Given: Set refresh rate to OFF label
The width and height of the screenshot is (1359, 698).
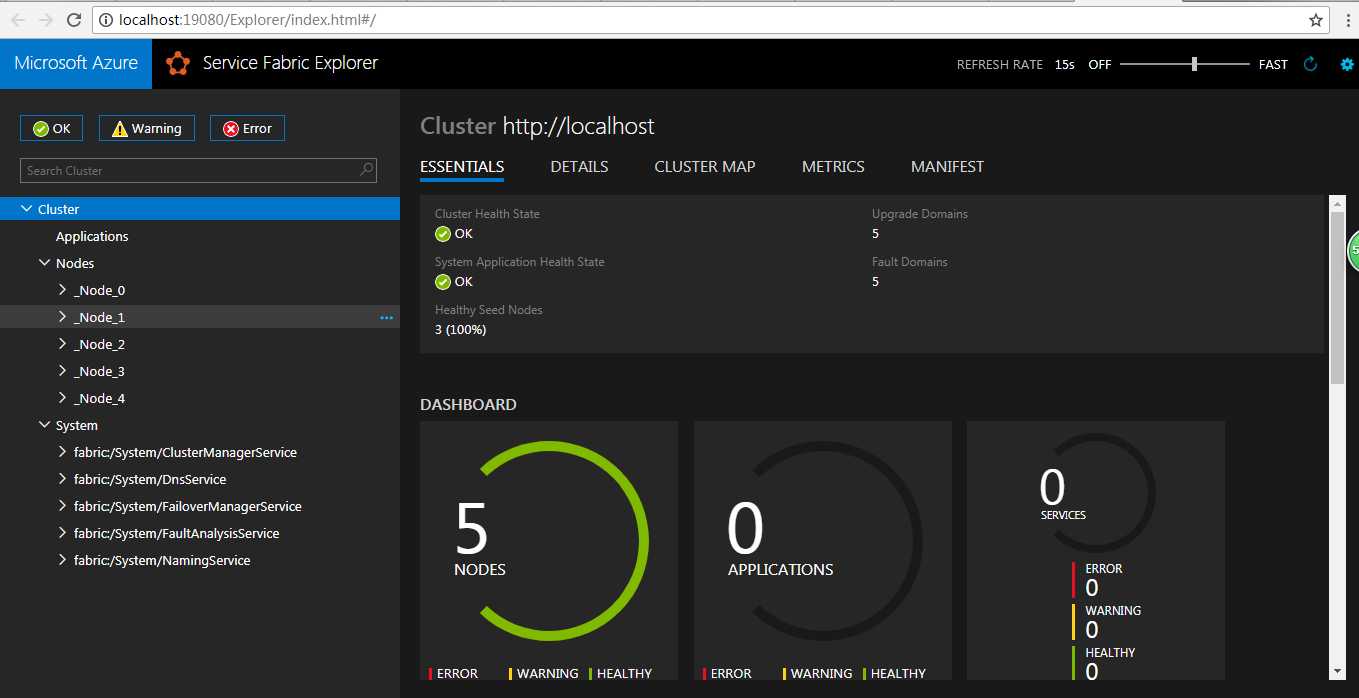Looking at the screenshot, I should (1100, 65).
